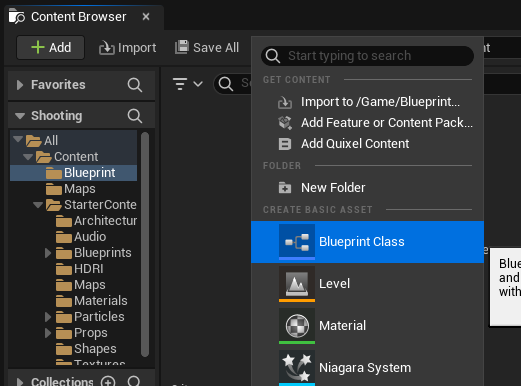
Task: Click the green plus Add button
Action: pos(51,47)
